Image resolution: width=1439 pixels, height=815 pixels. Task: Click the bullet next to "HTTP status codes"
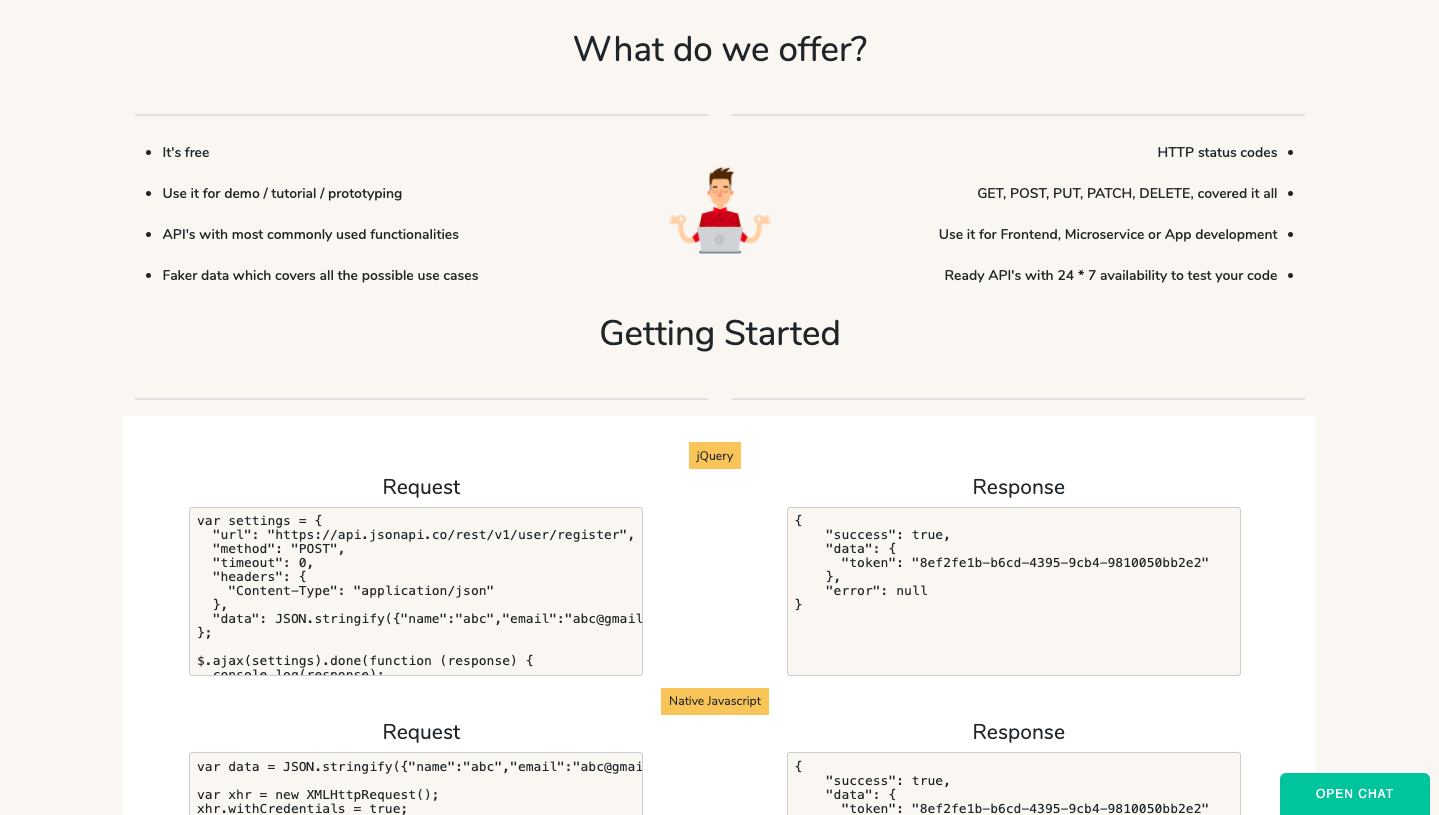tap(1290, 152)
